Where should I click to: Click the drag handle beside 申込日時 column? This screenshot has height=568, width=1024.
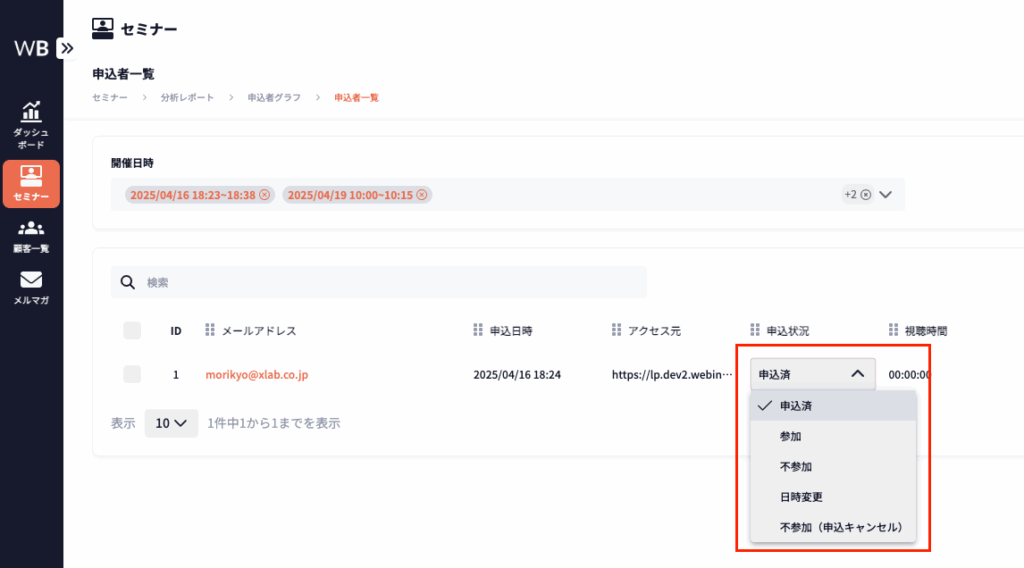click(x=478, y=331)
